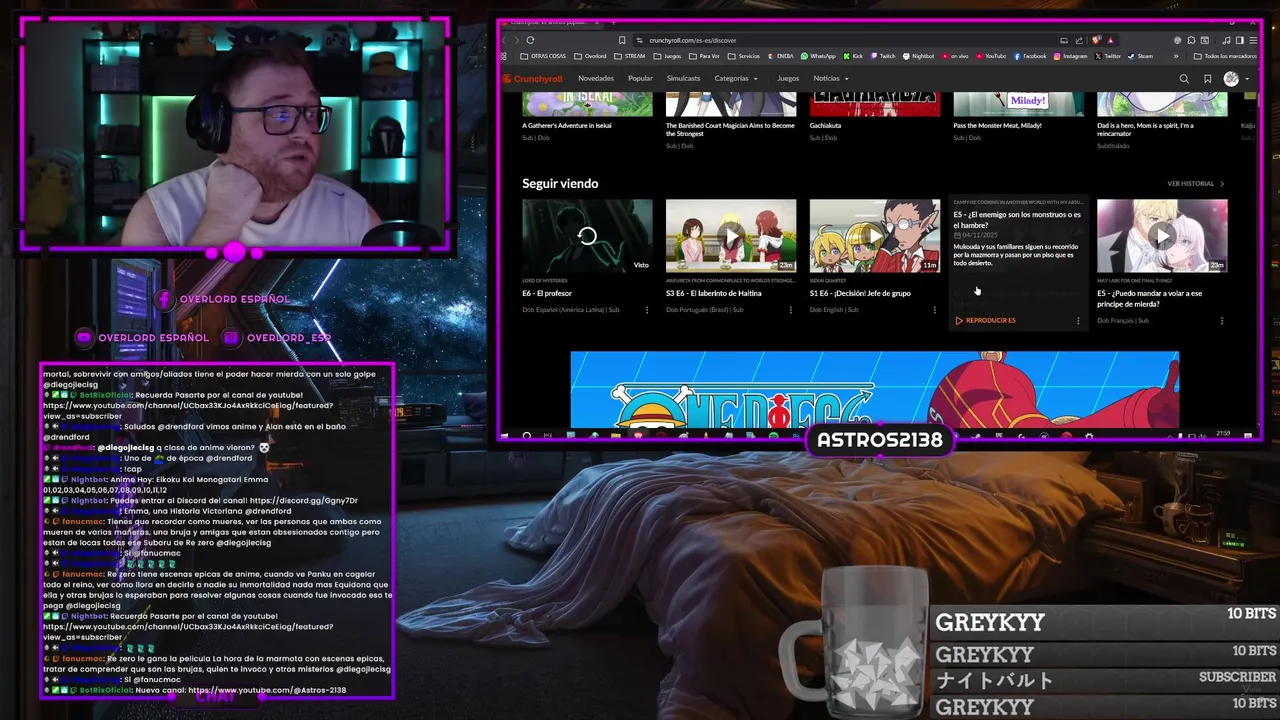Viewport: 1280px width, 720px height.
Task: Go forward with the browser's forward arrow
Action: tap(517, 40)
